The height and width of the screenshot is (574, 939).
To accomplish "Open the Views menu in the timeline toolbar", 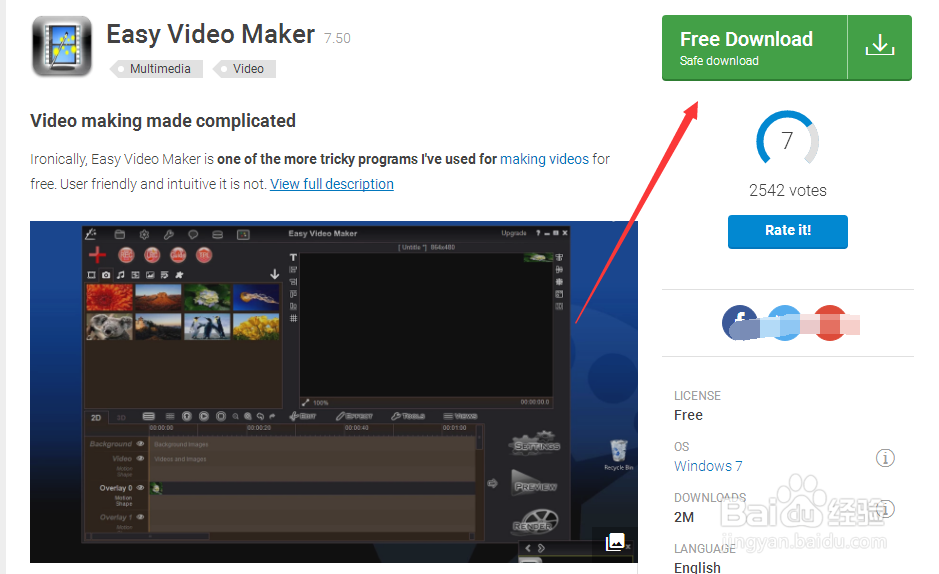I will (460, 416).
